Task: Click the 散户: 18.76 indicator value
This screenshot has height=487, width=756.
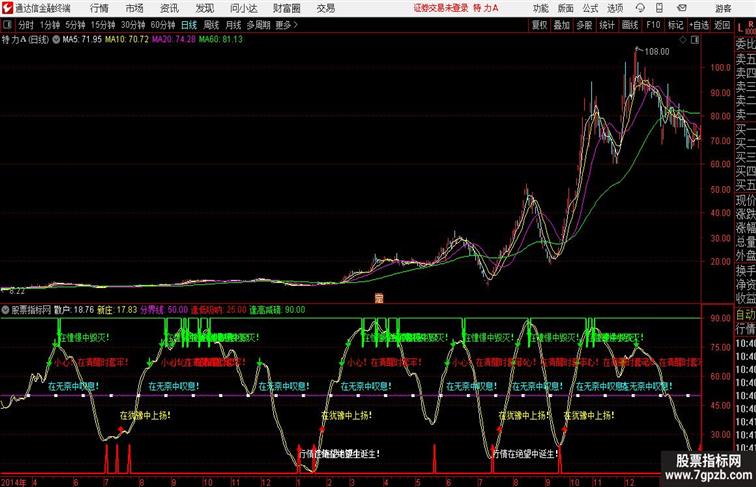Action: (74, 310)
